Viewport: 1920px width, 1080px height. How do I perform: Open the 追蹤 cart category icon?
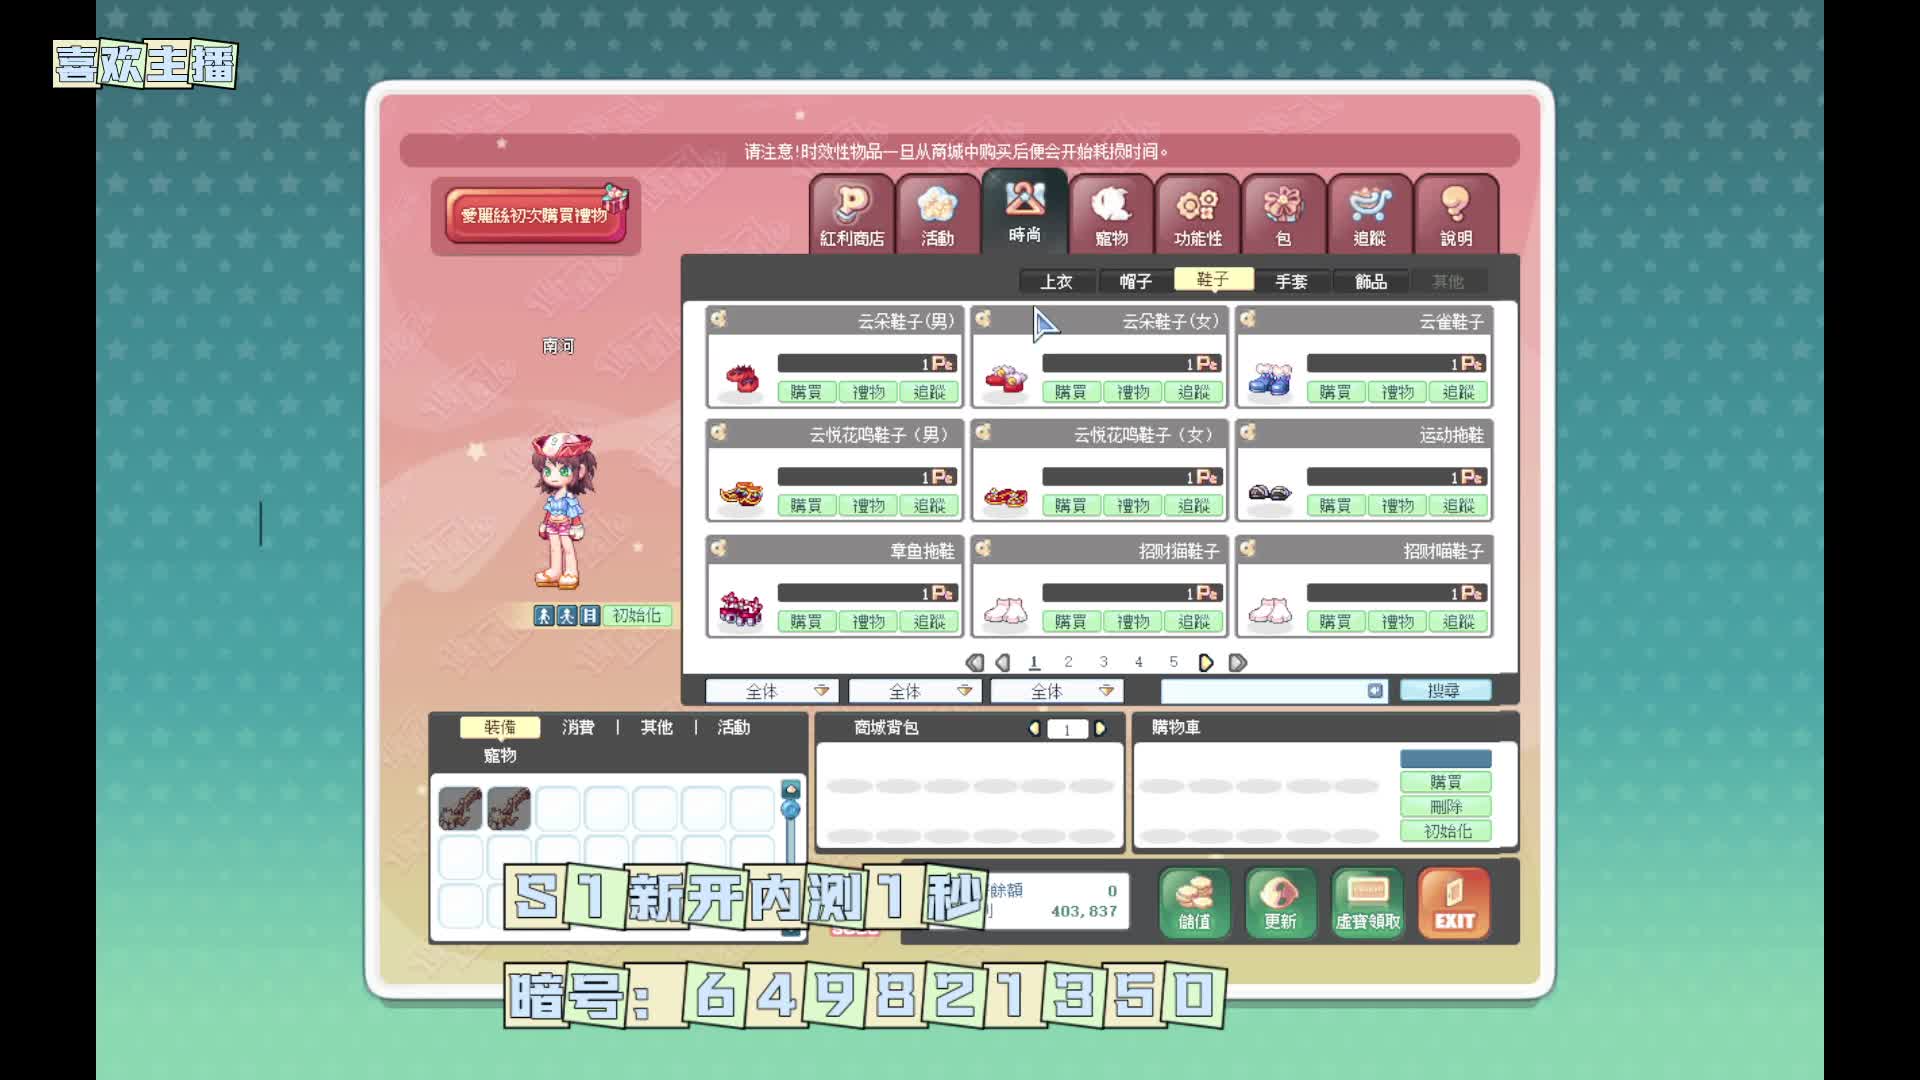1369,214
